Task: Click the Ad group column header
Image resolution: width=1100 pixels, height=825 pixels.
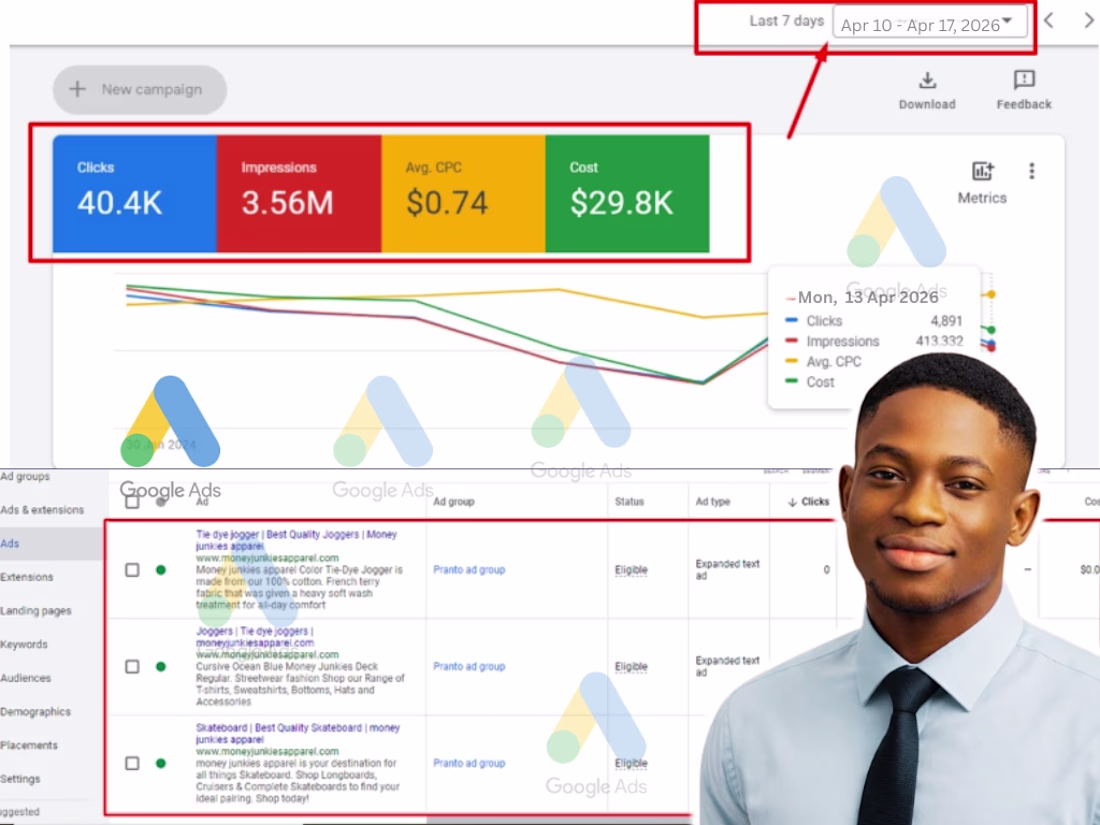Action: [453, 502]
